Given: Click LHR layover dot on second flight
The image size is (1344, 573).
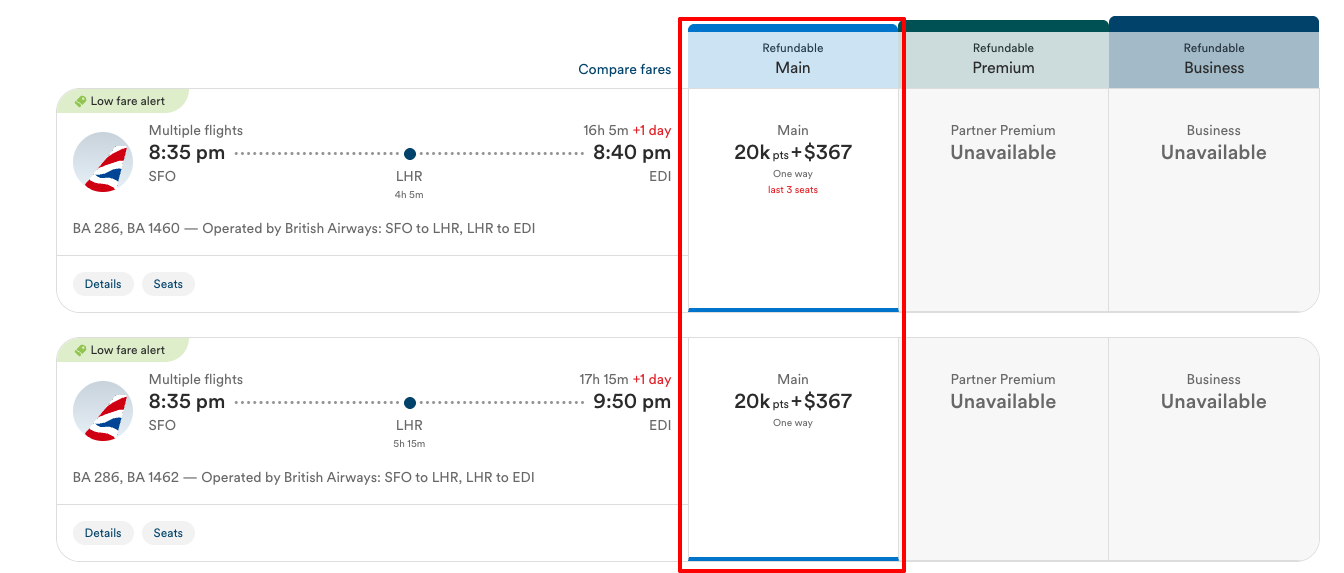Looking at the screenshot, I should tap(409, 403).
